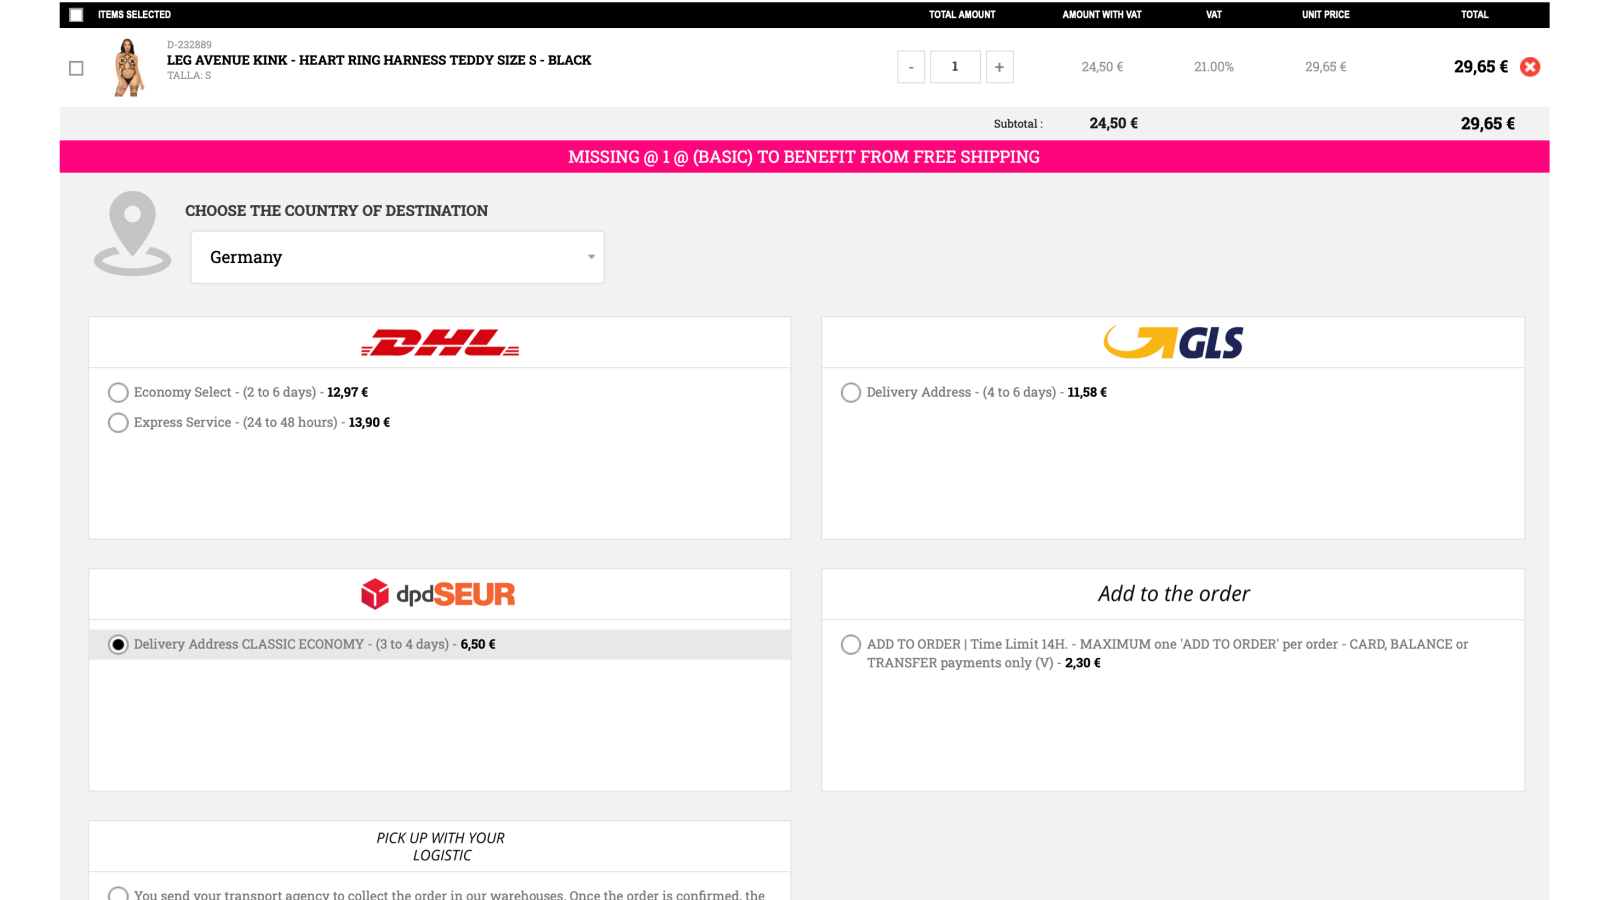The height and width of the screenshot is (900, 1600).
Task: Click the '21.00%' VAT value
Action: coord(1214,67)
